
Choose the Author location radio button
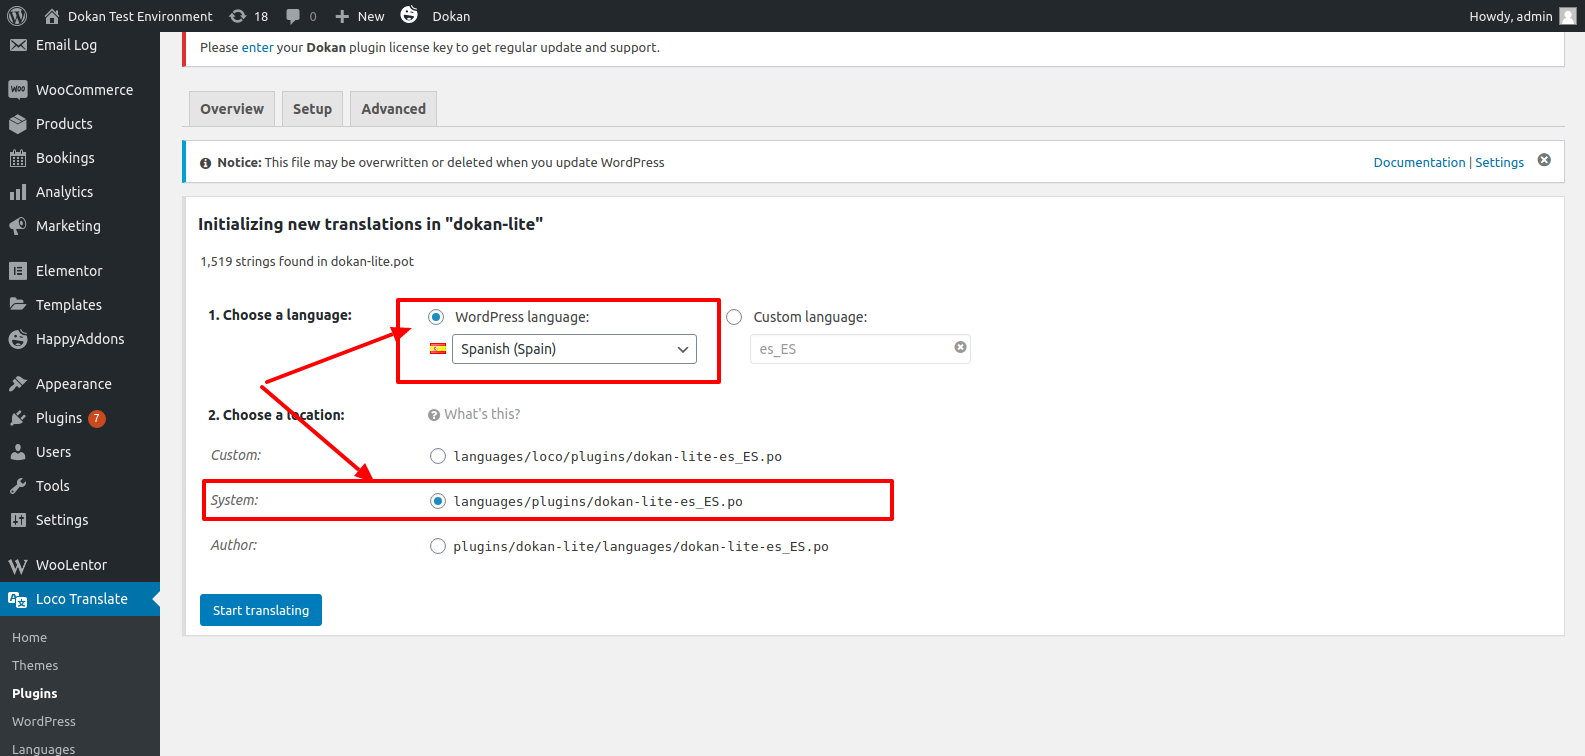438,546
